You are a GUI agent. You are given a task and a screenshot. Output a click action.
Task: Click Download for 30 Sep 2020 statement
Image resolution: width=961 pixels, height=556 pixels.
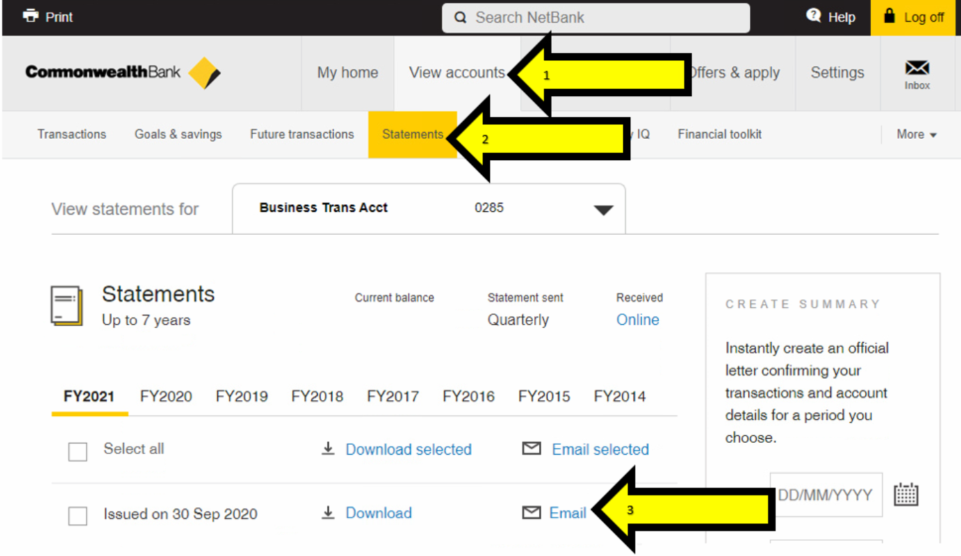pos(378,513)
